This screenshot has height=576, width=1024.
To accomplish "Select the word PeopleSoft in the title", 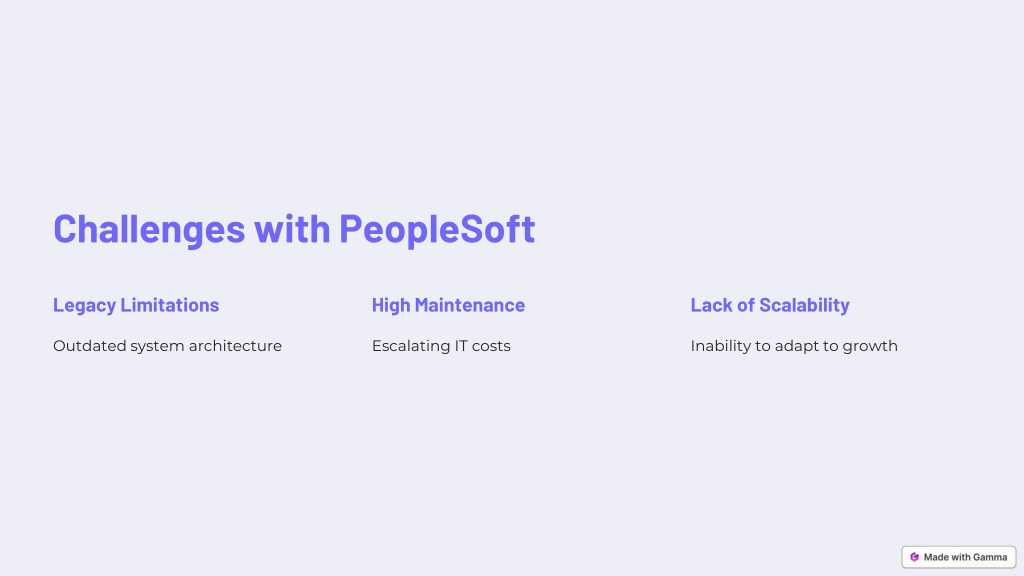I will 437,229.
